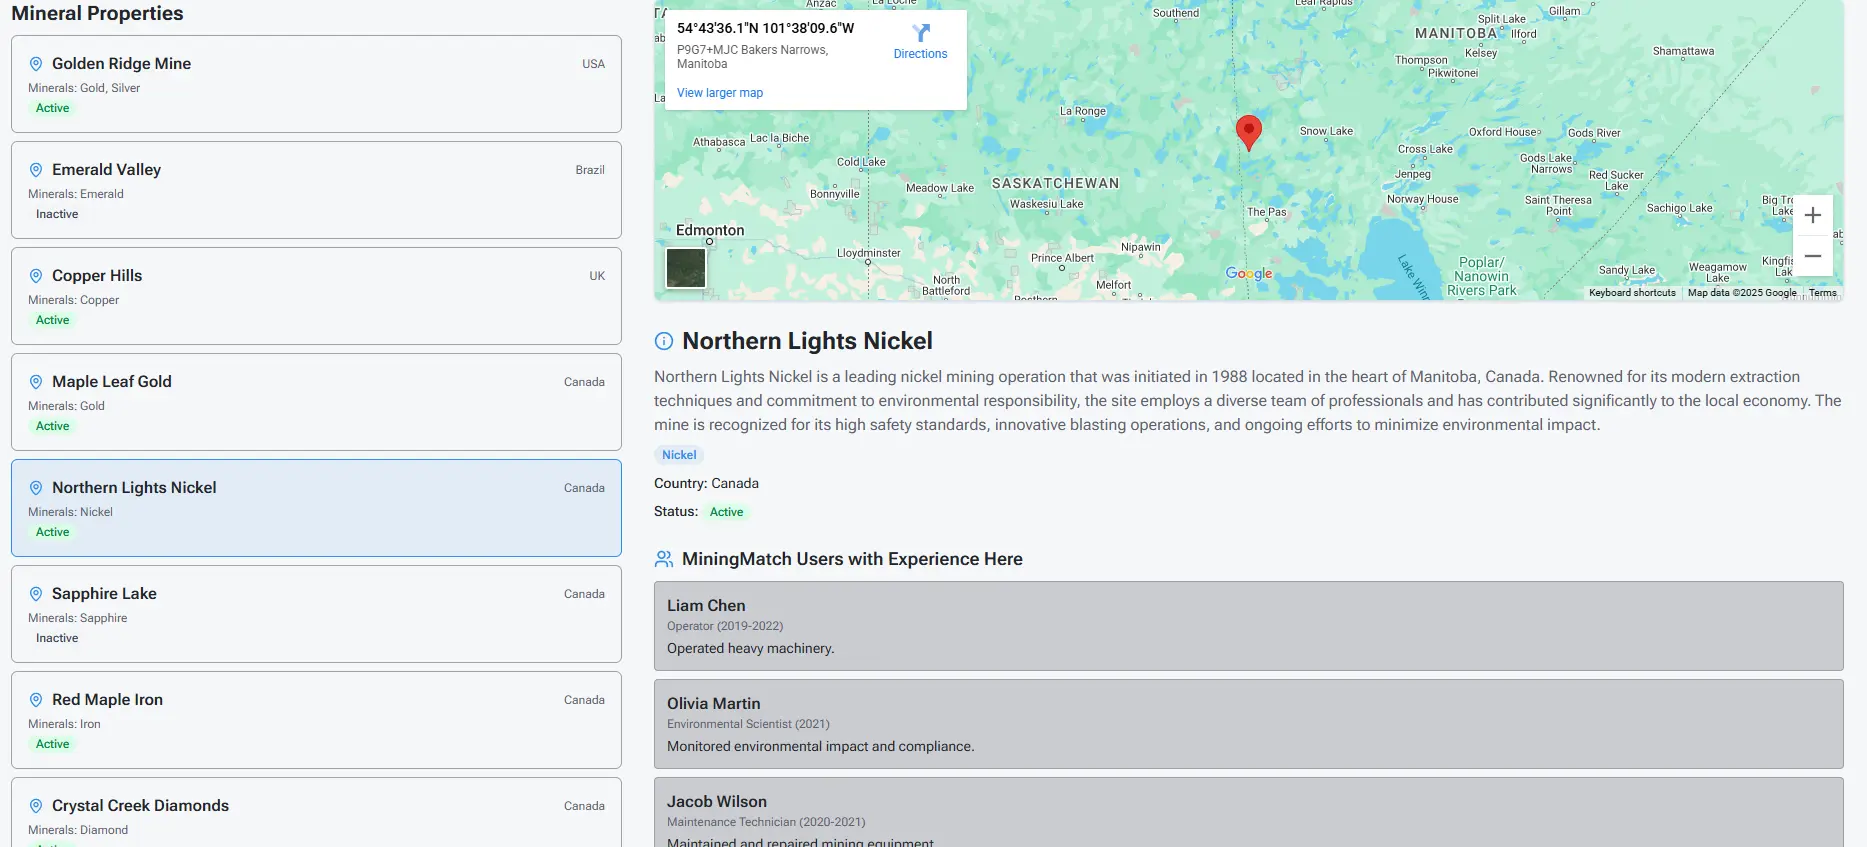
Task: Click the pin icon beside Emerald Valley
Action: tap(36, 170)
